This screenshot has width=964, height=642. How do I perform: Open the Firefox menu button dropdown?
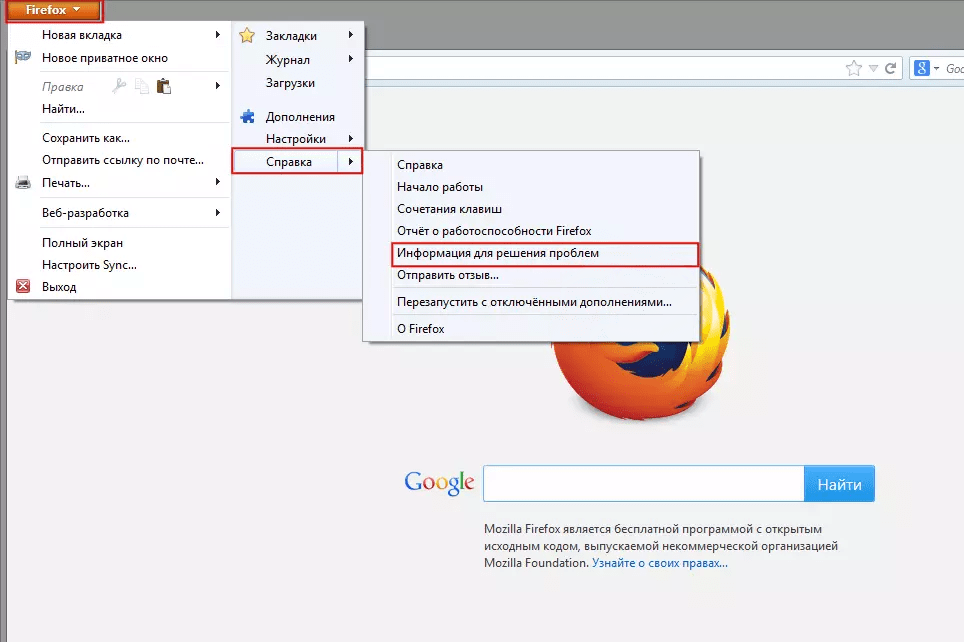(x=54, y=11)
